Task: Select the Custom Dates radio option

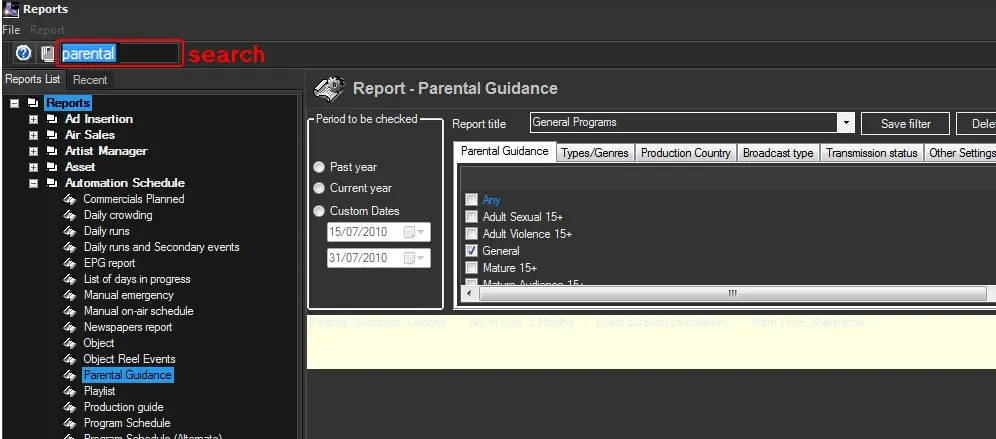Action: tap(320, 211)
